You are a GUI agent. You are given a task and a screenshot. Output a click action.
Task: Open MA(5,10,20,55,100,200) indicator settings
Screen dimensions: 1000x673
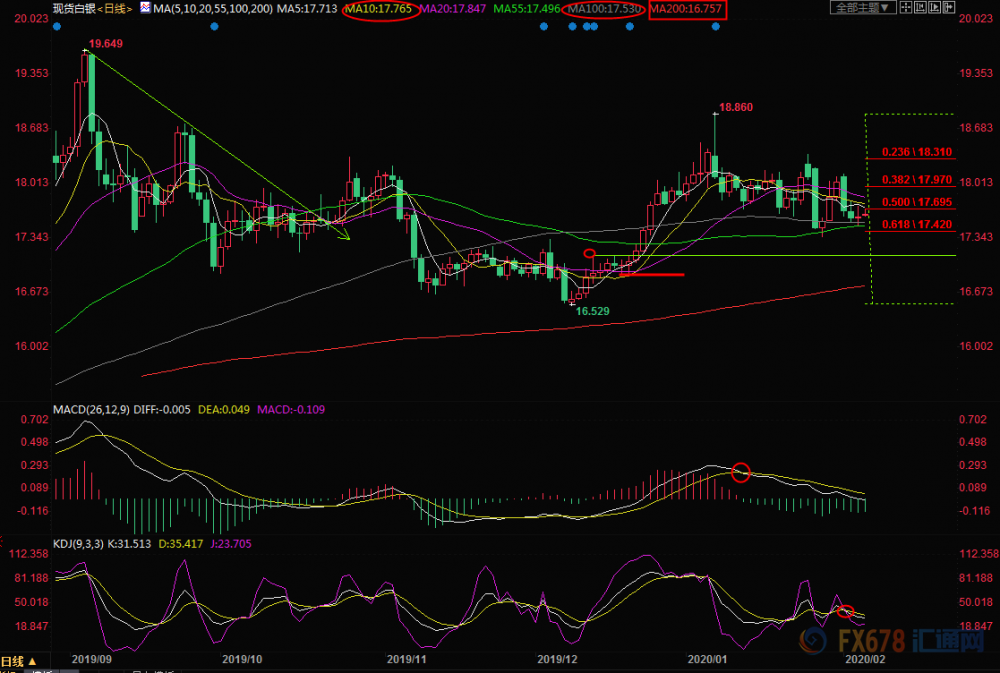[x=213, y=9]
